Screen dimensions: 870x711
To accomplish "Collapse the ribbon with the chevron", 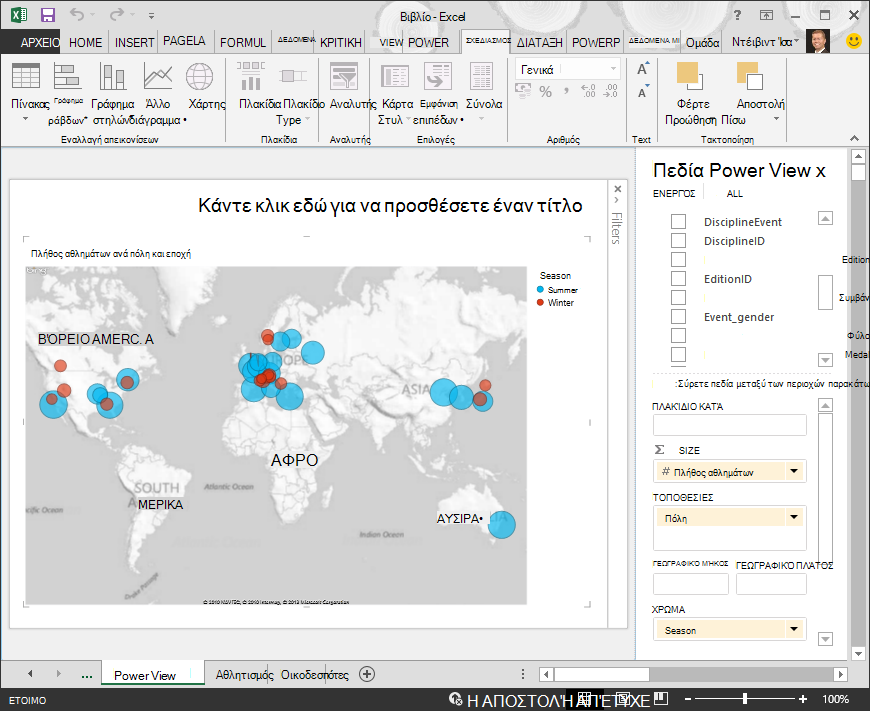I will 854,138.
